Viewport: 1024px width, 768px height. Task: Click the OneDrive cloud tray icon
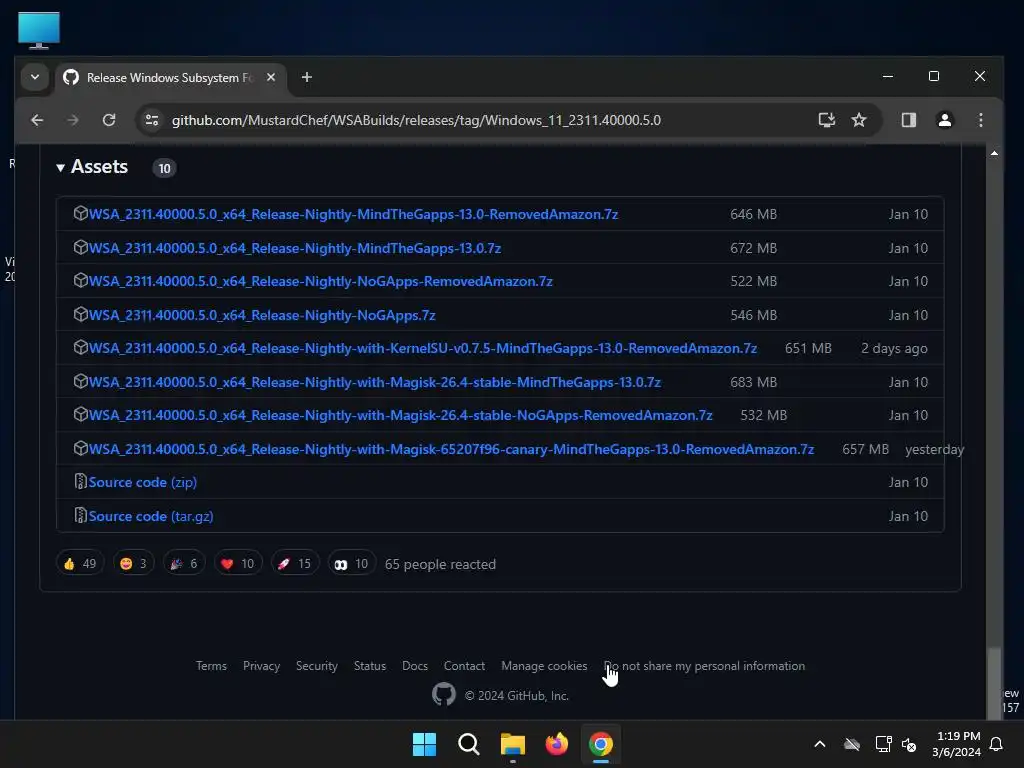pos(852,744)
